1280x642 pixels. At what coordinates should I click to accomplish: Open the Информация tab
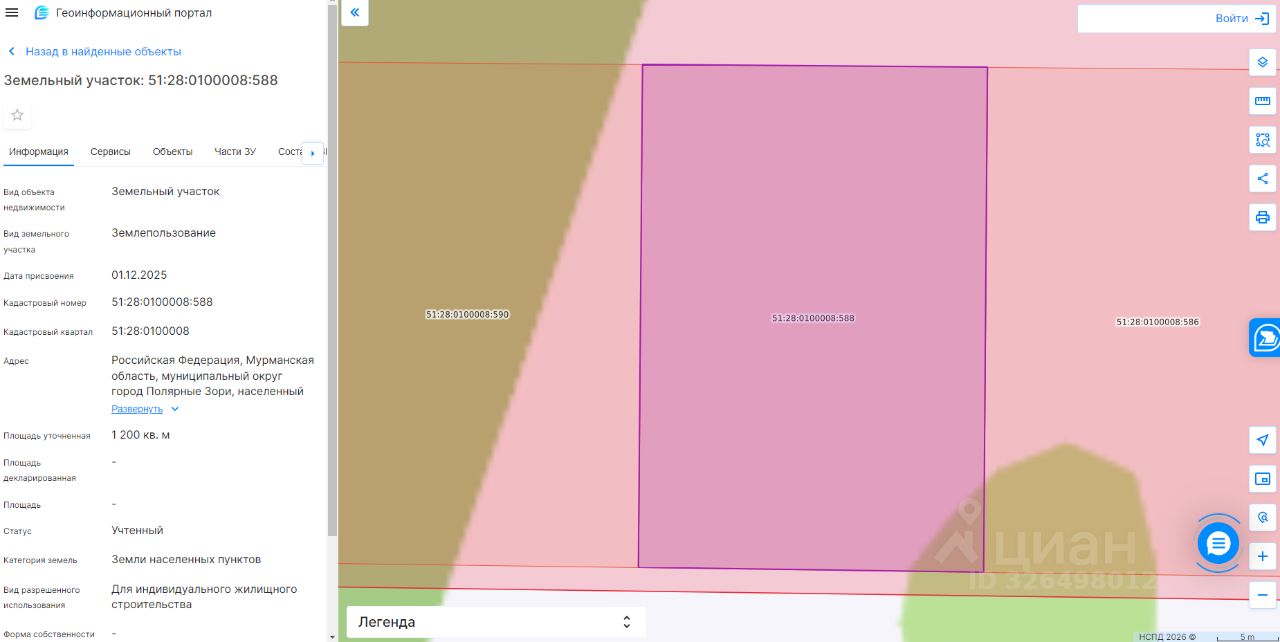39,152
